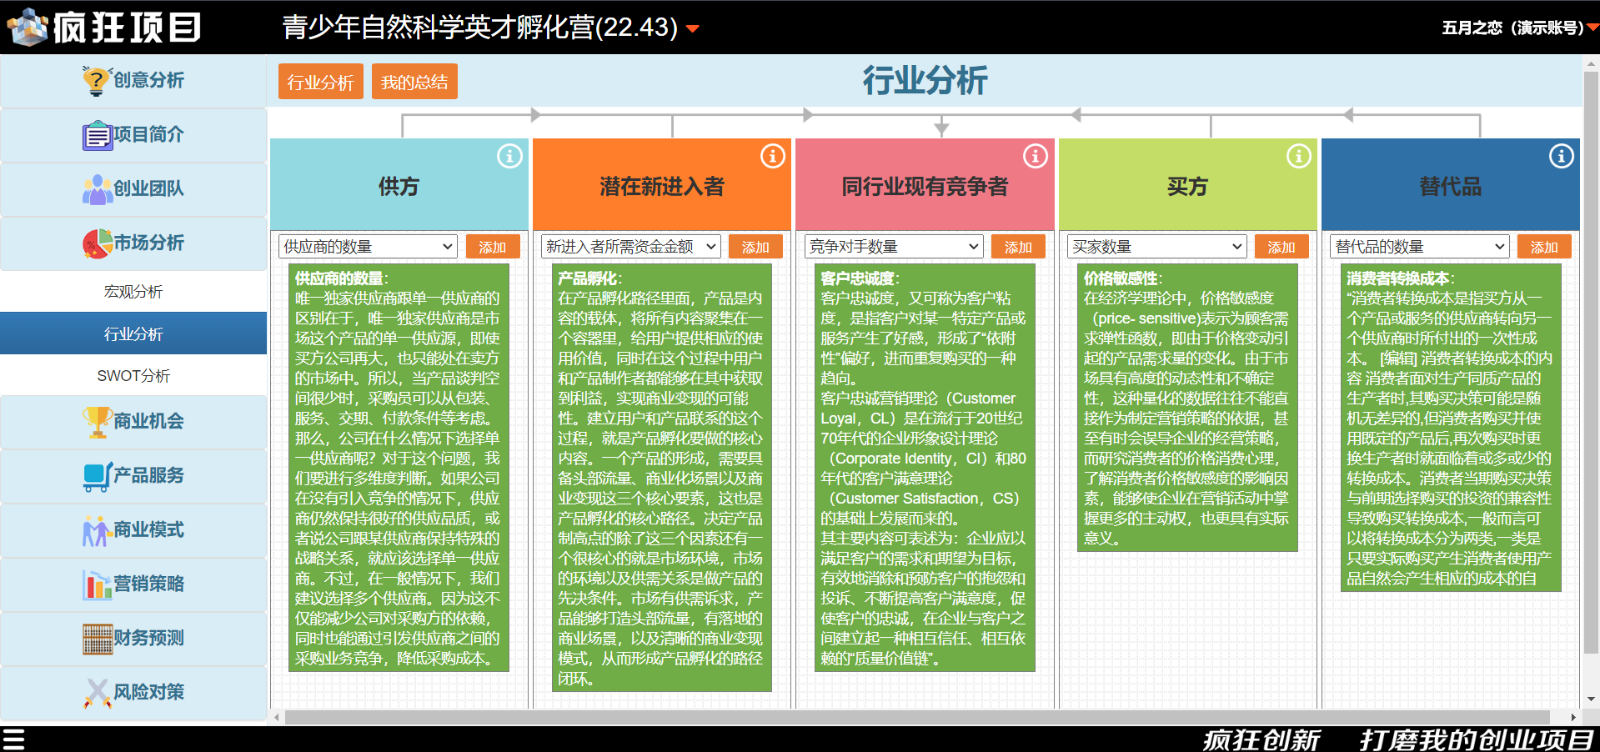The image size is (1600, 752).
Task: Open the 新进入者所需资金金额 dropdown
Action: 630,247
